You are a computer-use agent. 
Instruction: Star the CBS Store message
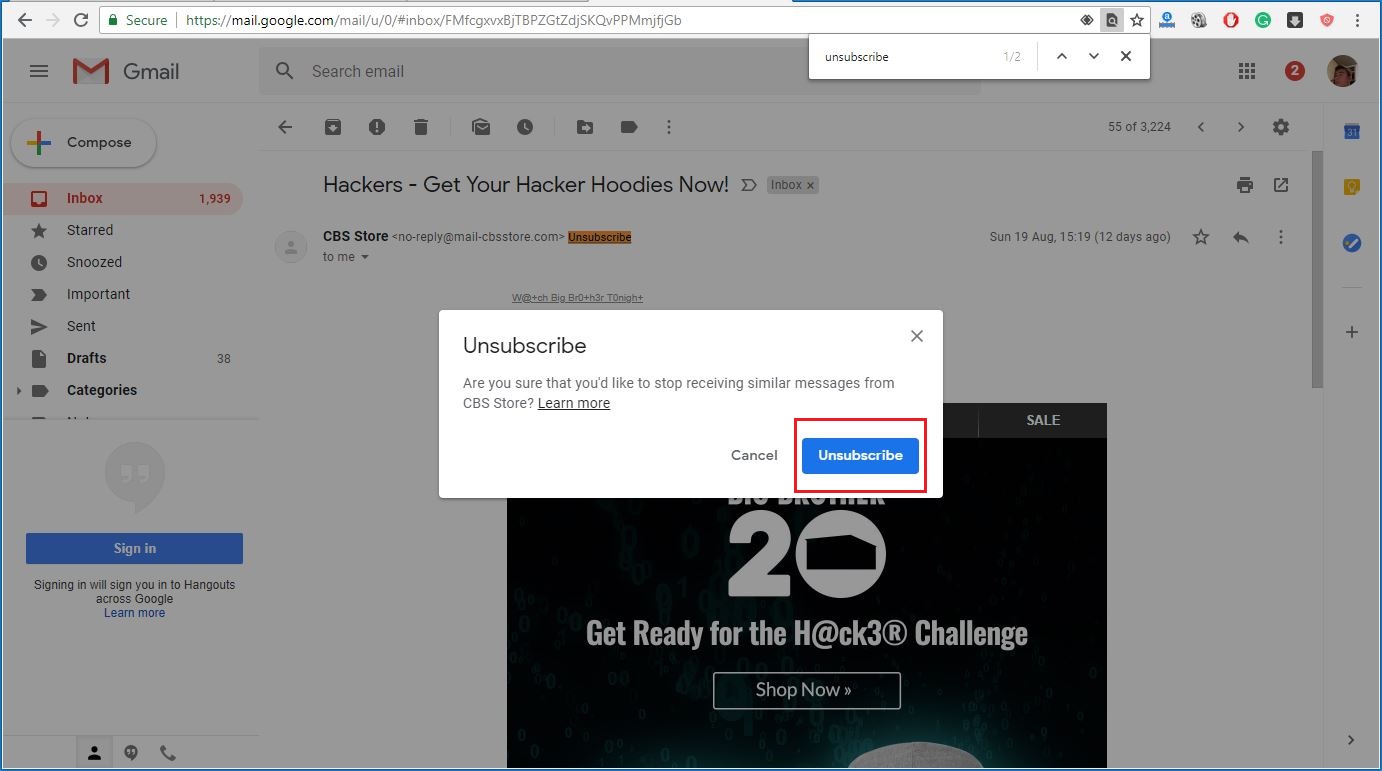pos(1201,237)
